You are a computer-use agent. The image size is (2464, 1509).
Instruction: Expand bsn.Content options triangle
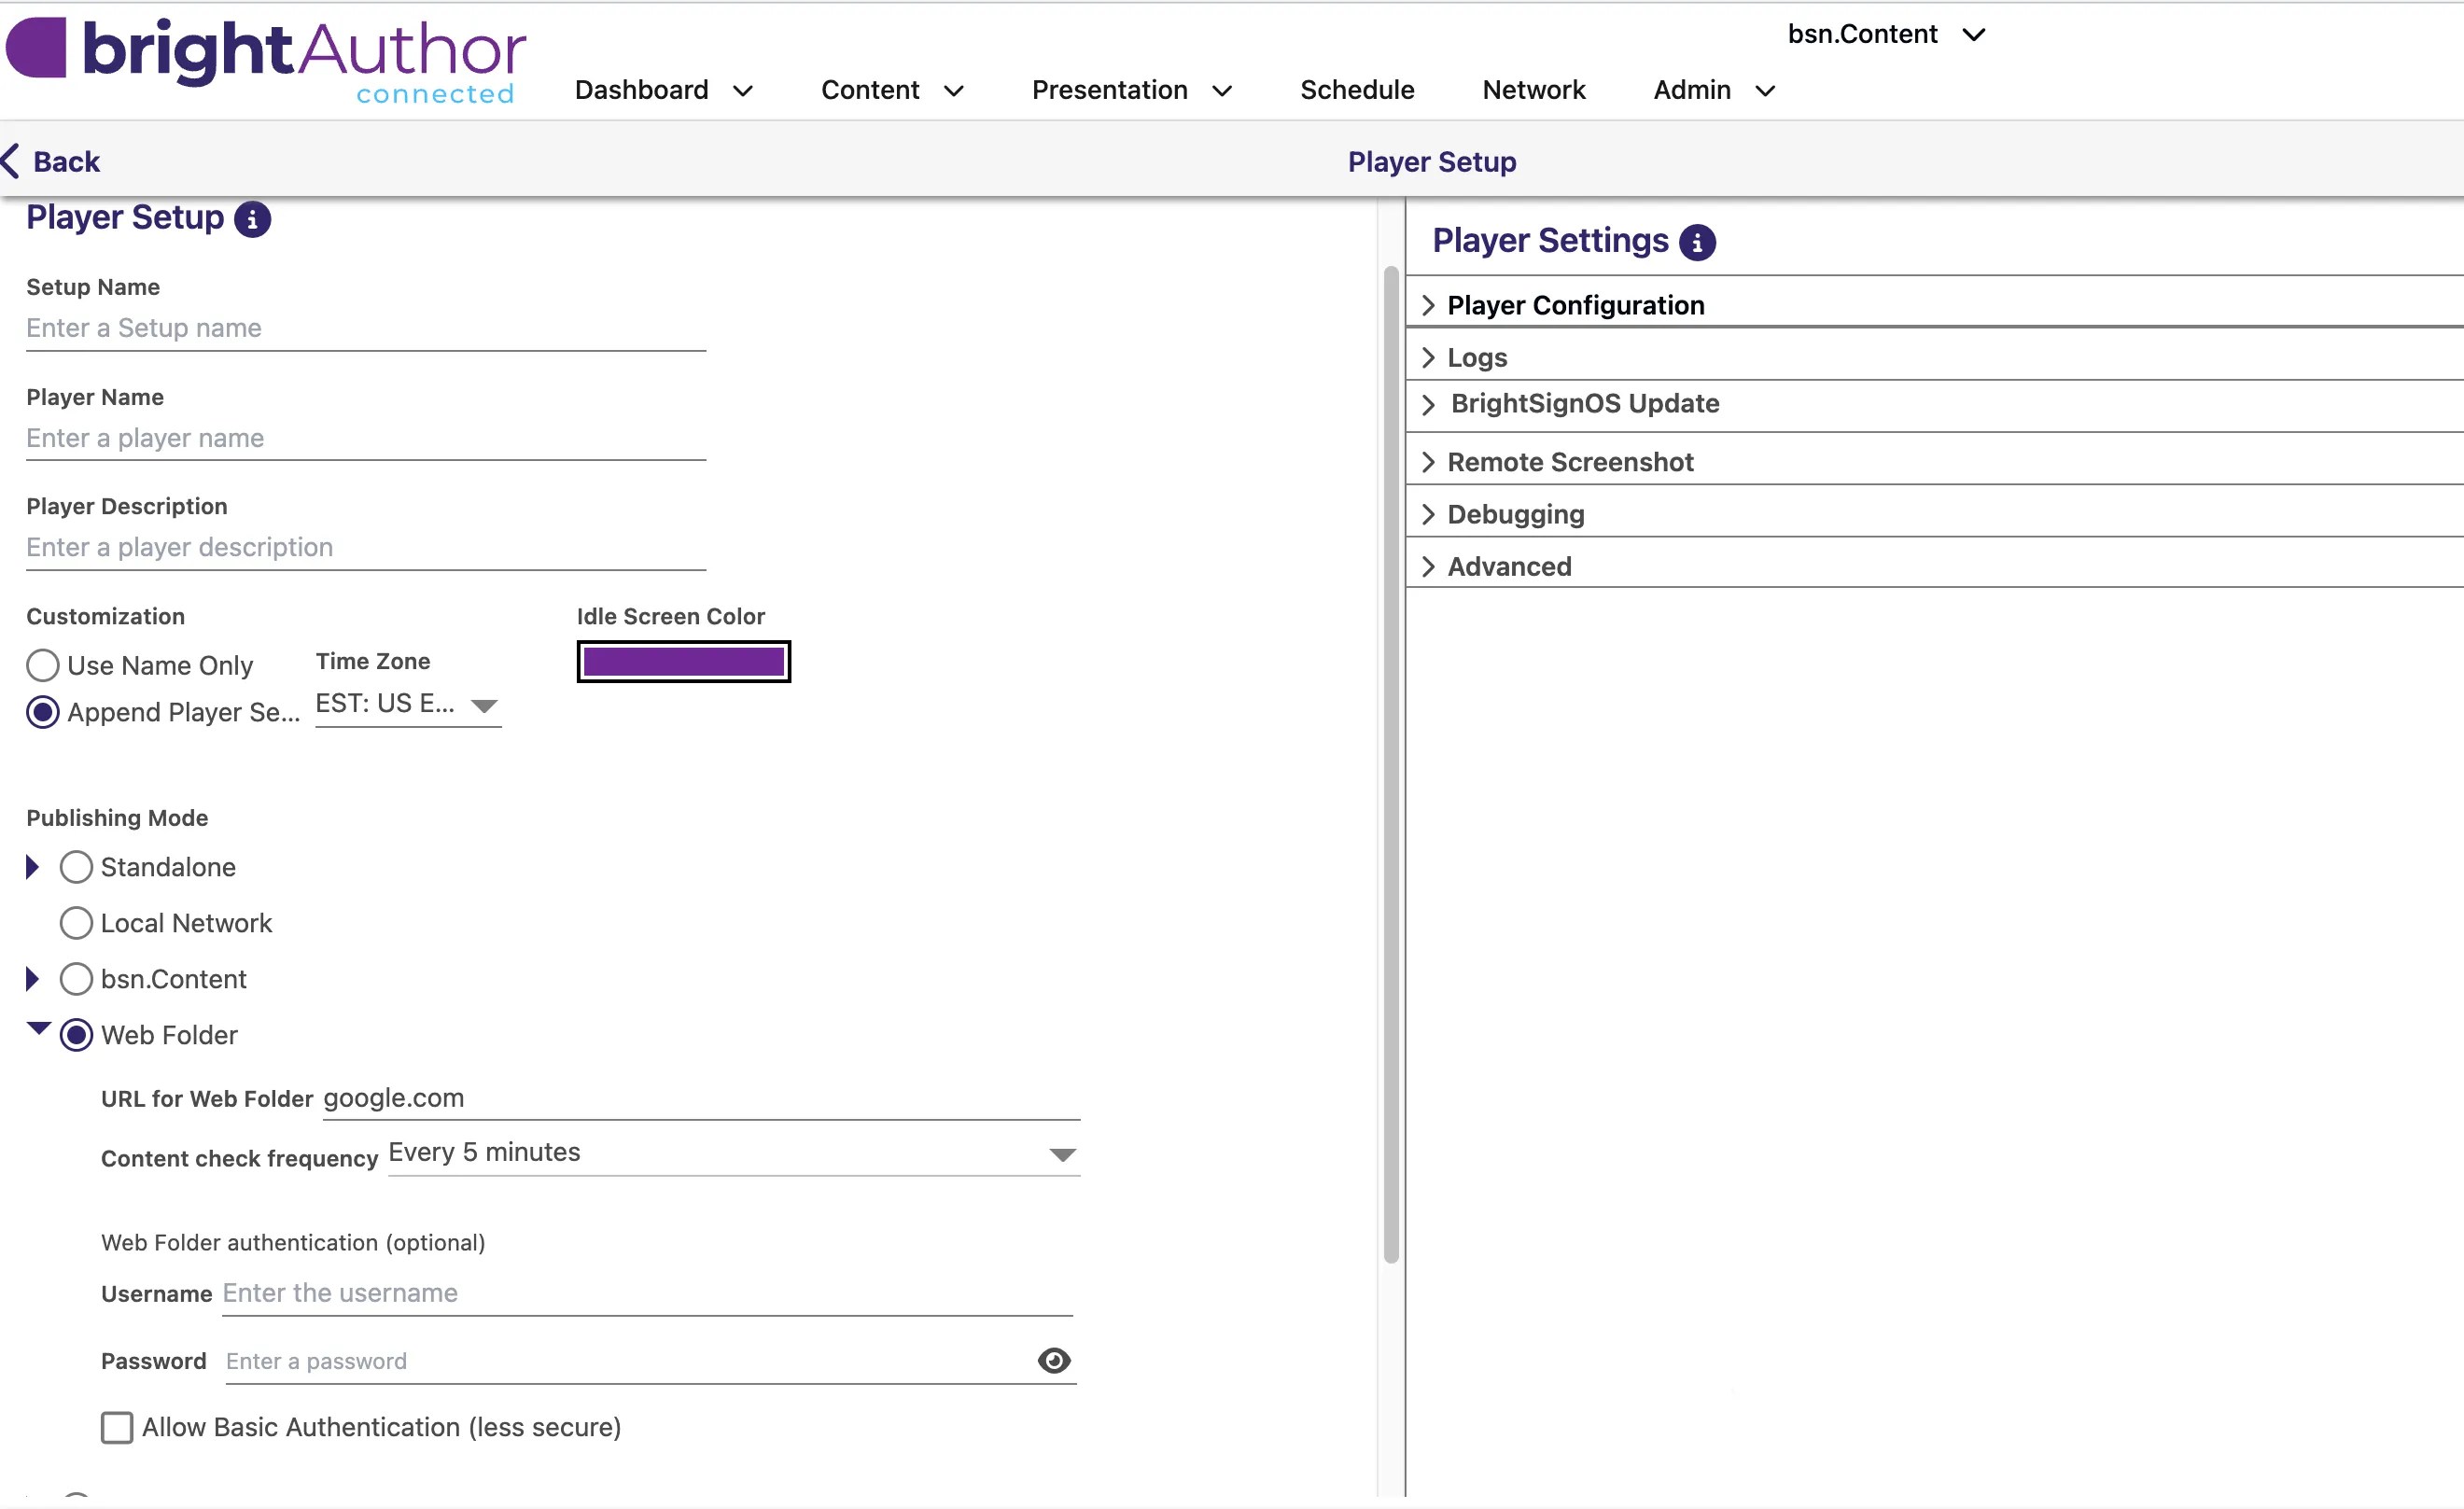point(33,979)
